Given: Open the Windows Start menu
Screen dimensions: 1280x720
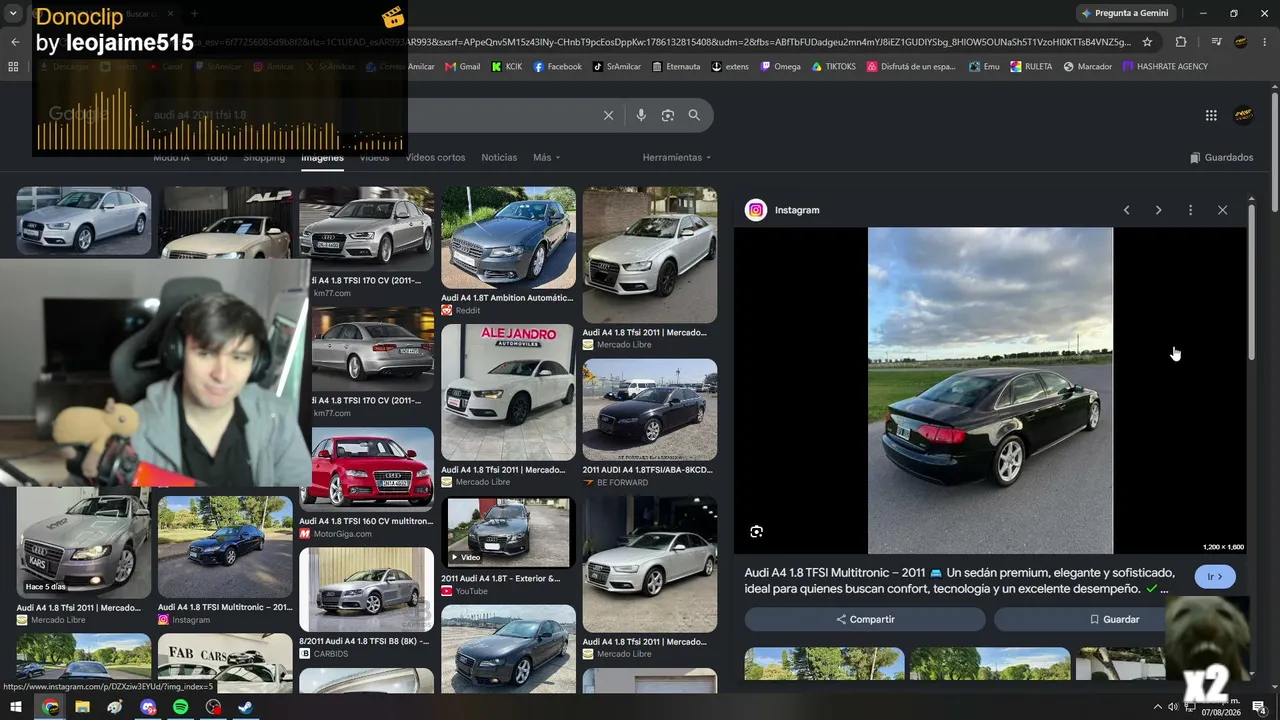Looking at the screenshot, I should click(16, 707).
